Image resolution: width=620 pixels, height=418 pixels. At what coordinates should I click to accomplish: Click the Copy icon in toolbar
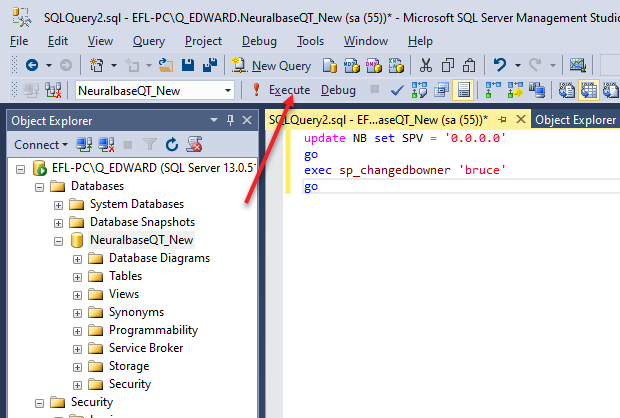[448, 65]
